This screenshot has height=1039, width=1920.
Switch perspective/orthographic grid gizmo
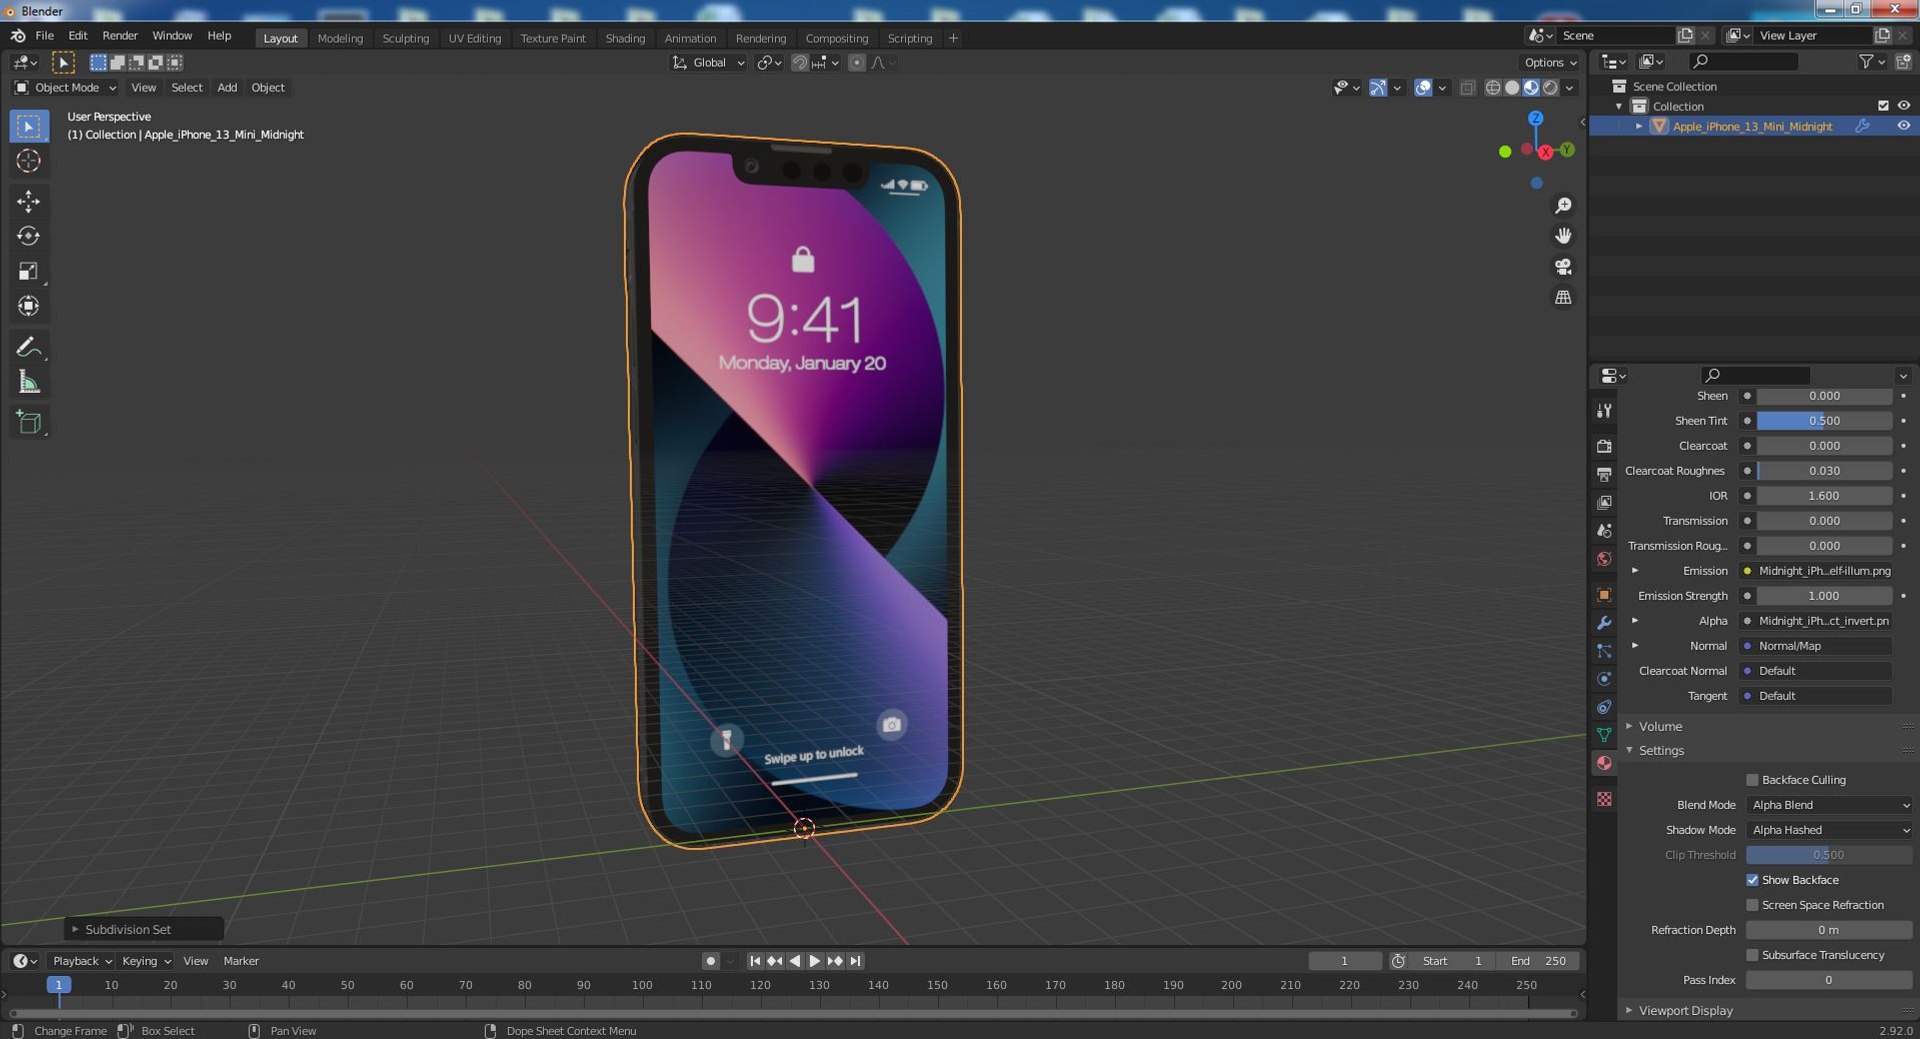[1563, 298]
